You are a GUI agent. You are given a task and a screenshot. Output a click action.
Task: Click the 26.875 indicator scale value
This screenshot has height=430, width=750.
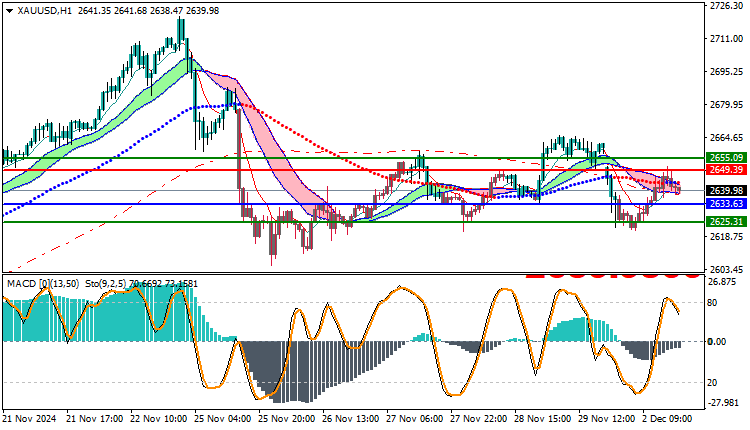click(722, 282)
